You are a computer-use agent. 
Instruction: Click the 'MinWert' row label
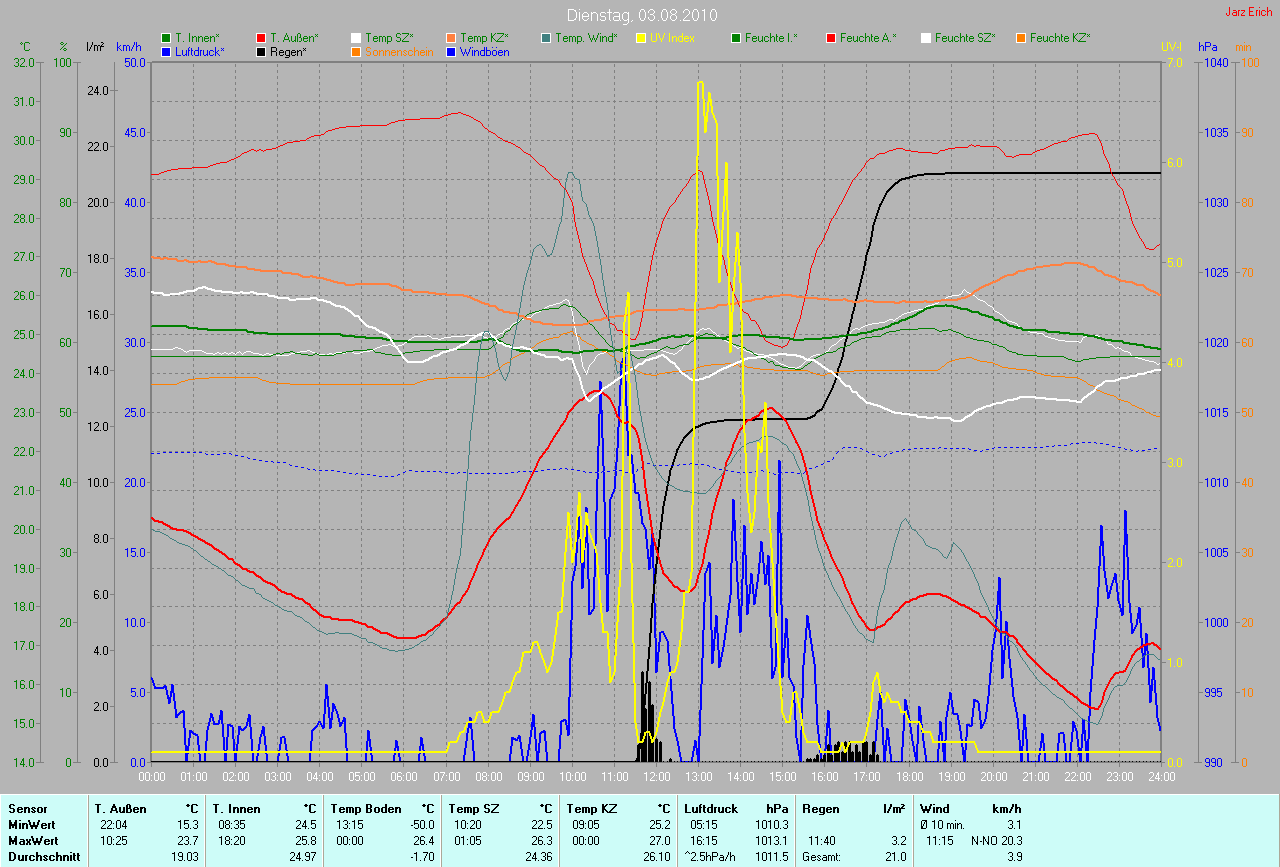[30, 825]
